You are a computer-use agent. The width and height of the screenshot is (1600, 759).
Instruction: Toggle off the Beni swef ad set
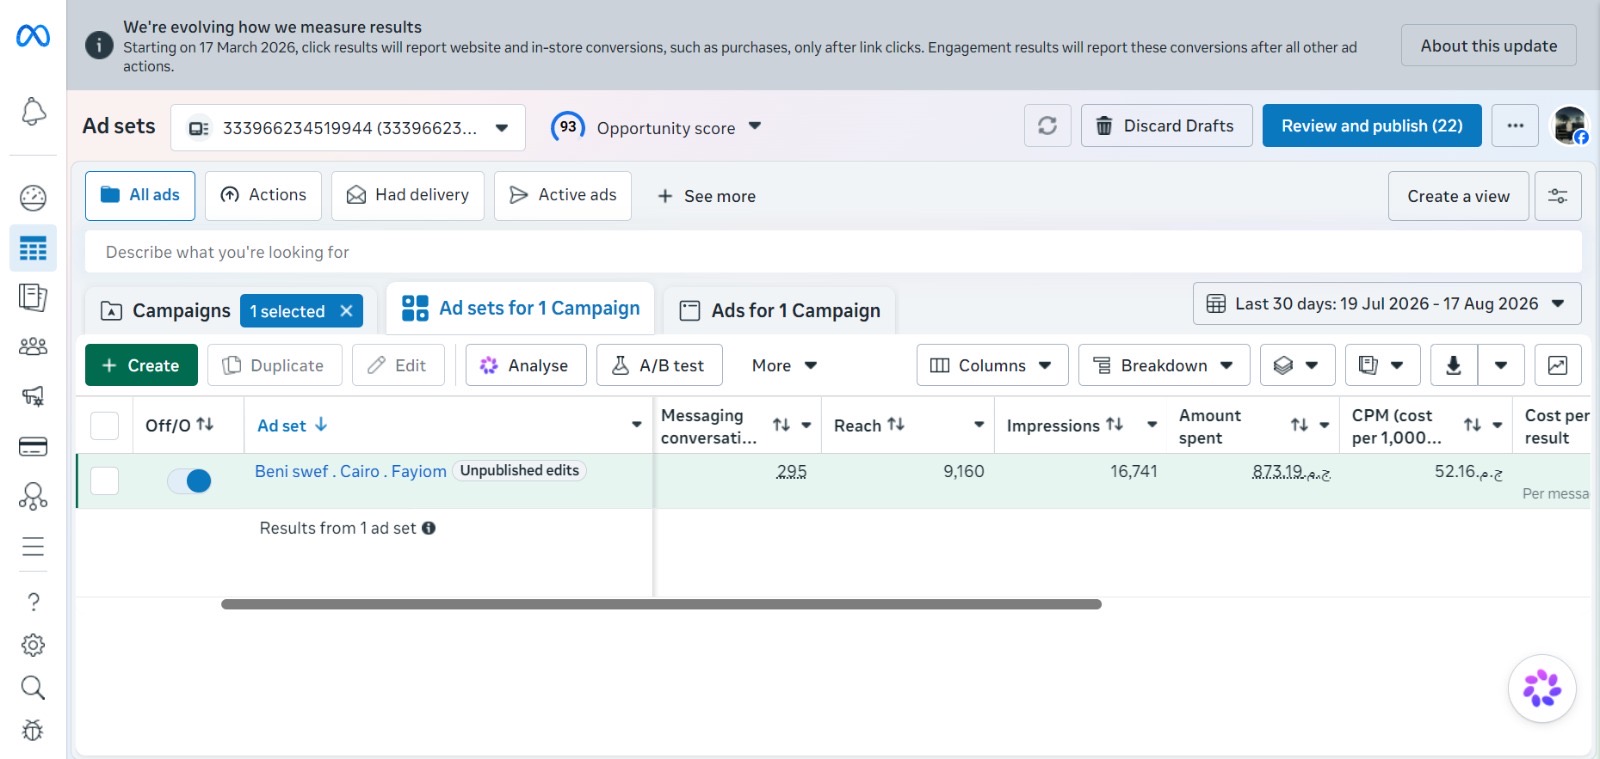click(189, 481)
